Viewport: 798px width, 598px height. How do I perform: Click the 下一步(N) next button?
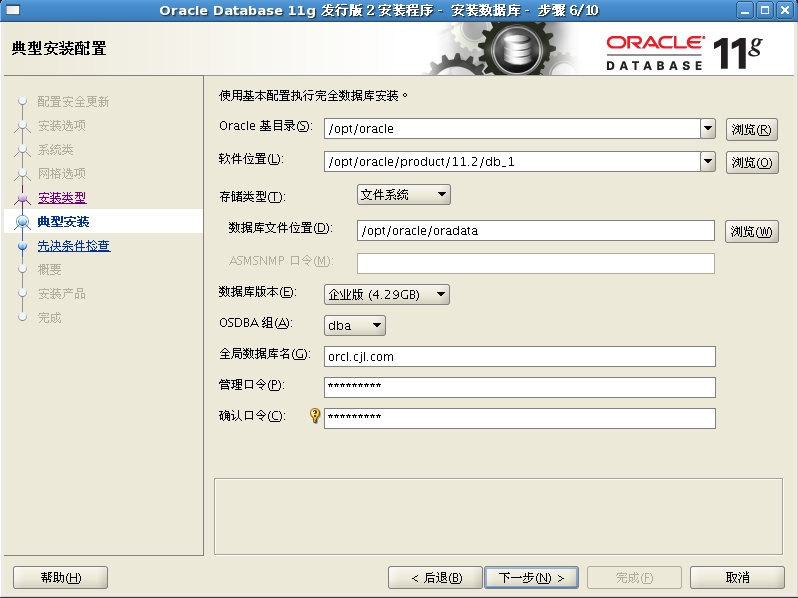(x=531, y=578)
